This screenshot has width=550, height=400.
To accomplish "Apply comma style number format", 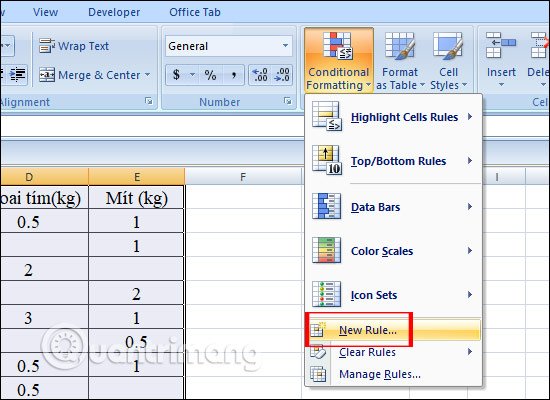I will pyautogui.click(x=234, y=75).
